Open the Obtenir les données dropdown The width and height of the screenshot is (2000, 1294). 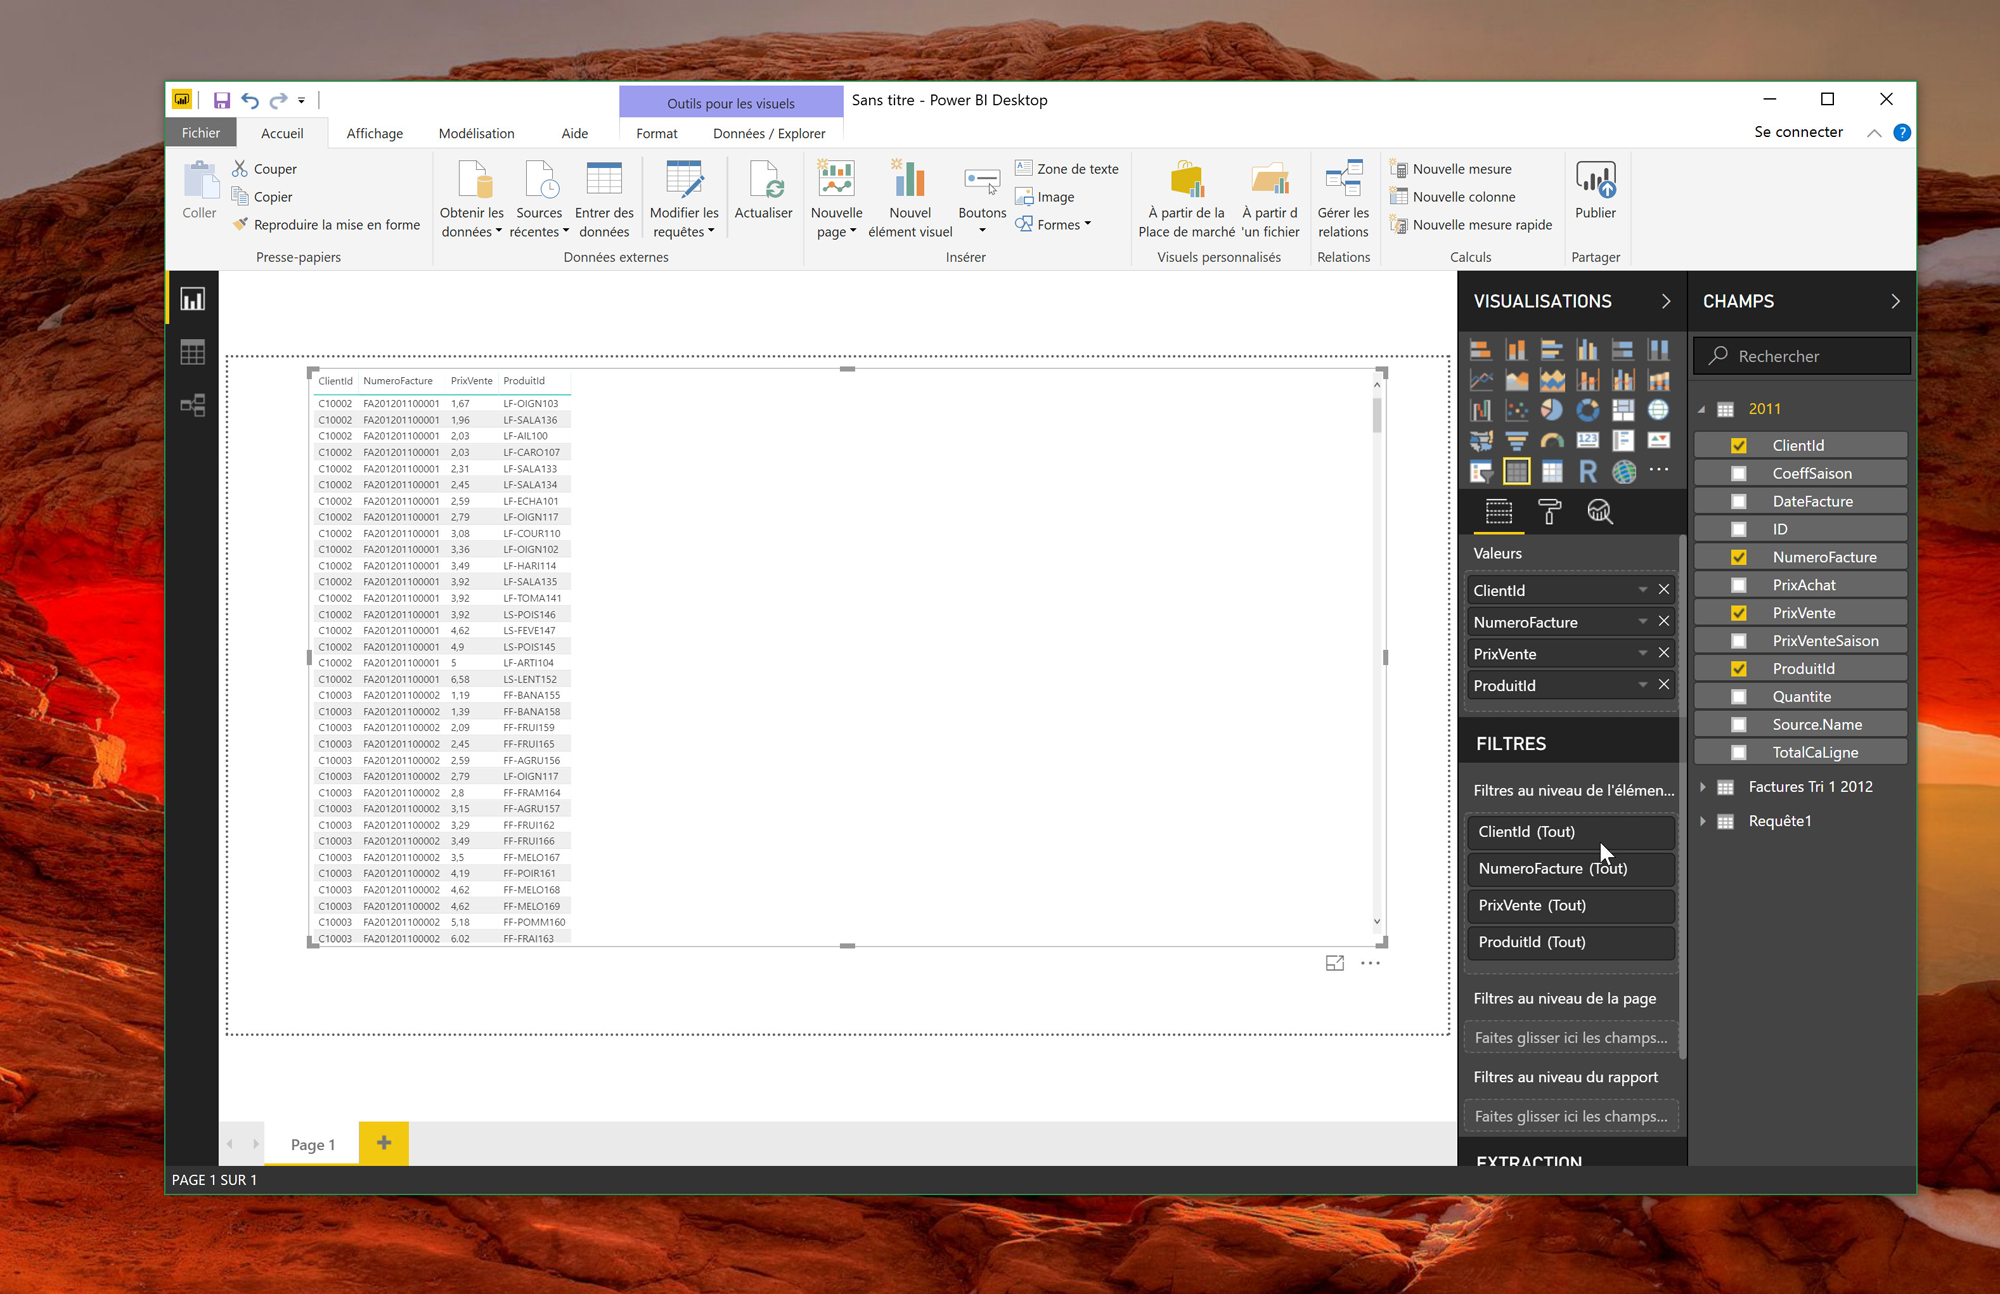coord(471,200)
